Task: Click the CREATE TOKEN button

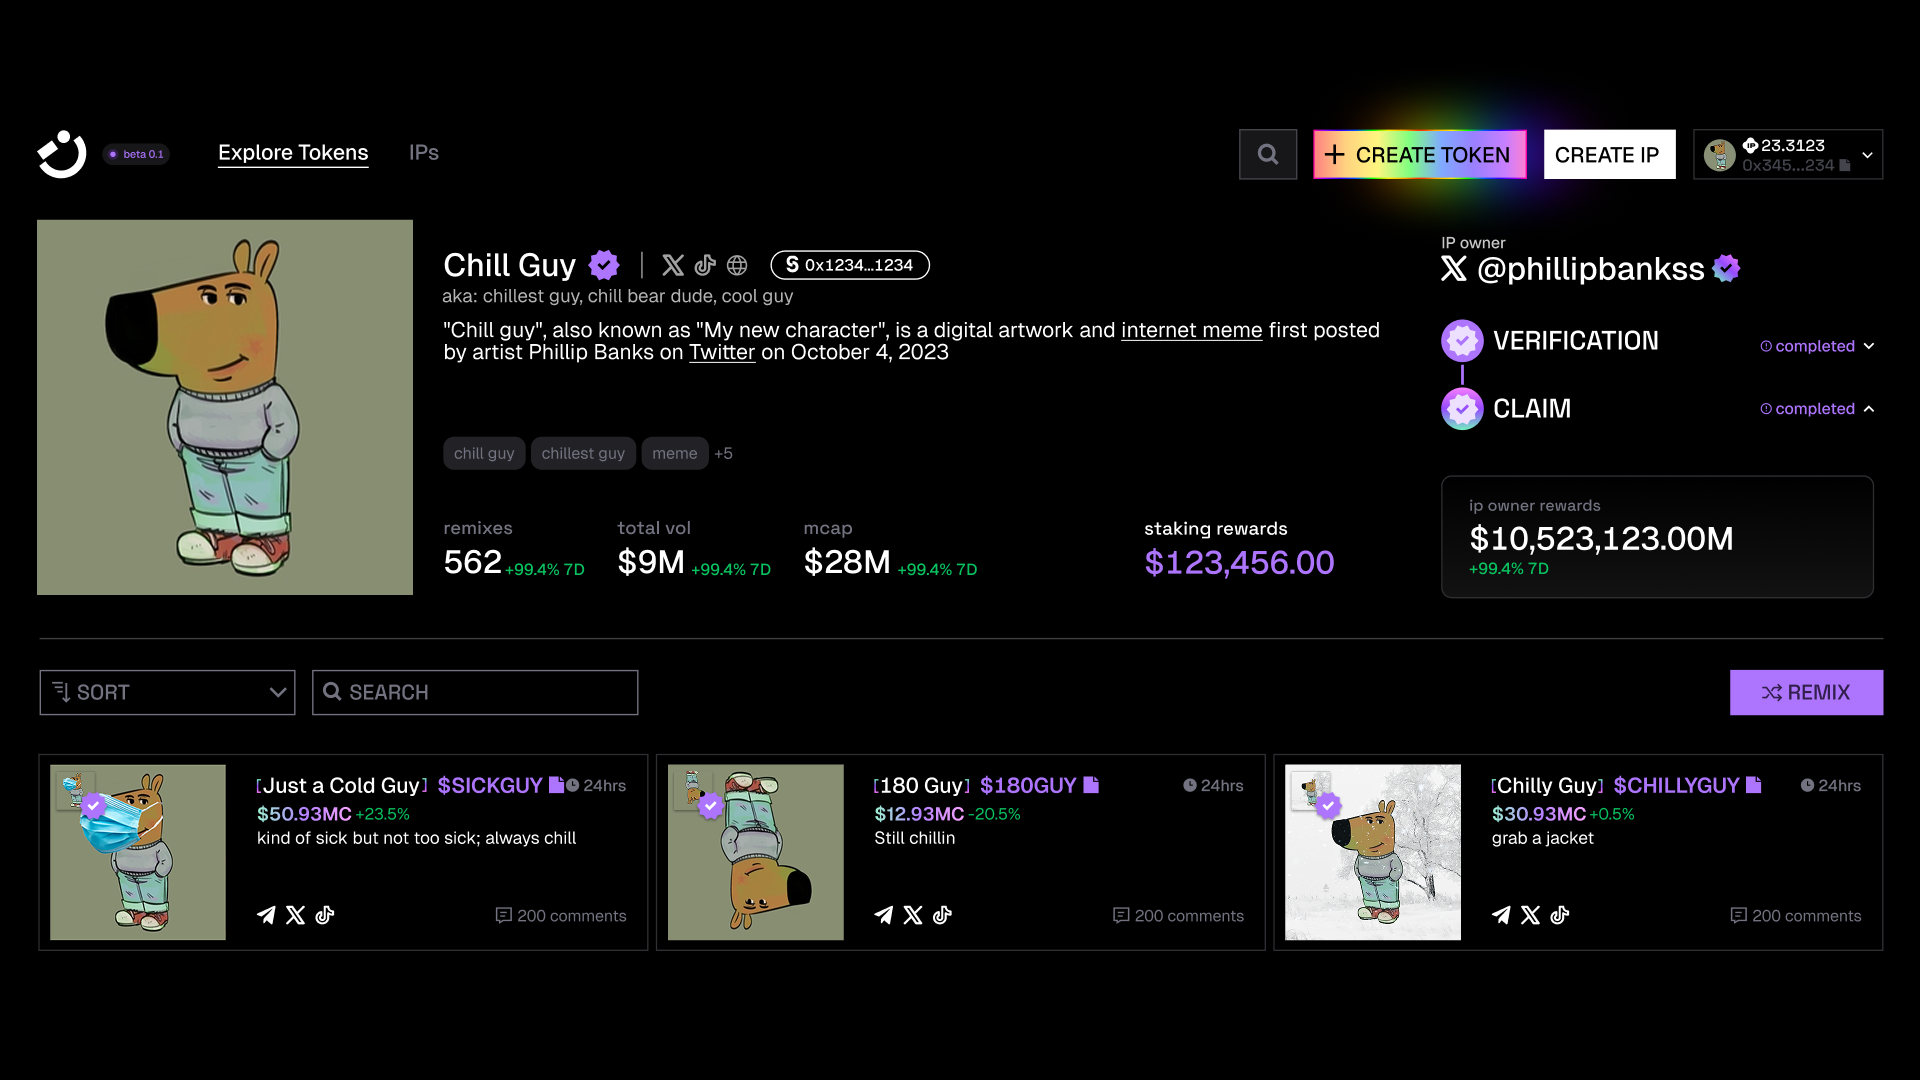Action: tap(1420, 154)
